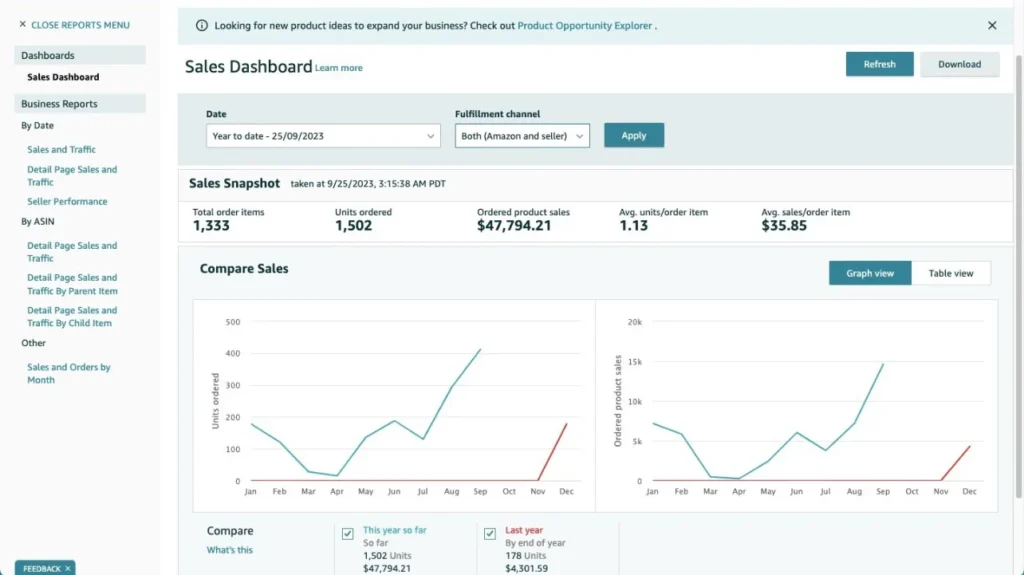Image resolution: width=1024 pixels, height=575 pixels.
Task: Click the What's this link under Compare
Action: point(230,550)
